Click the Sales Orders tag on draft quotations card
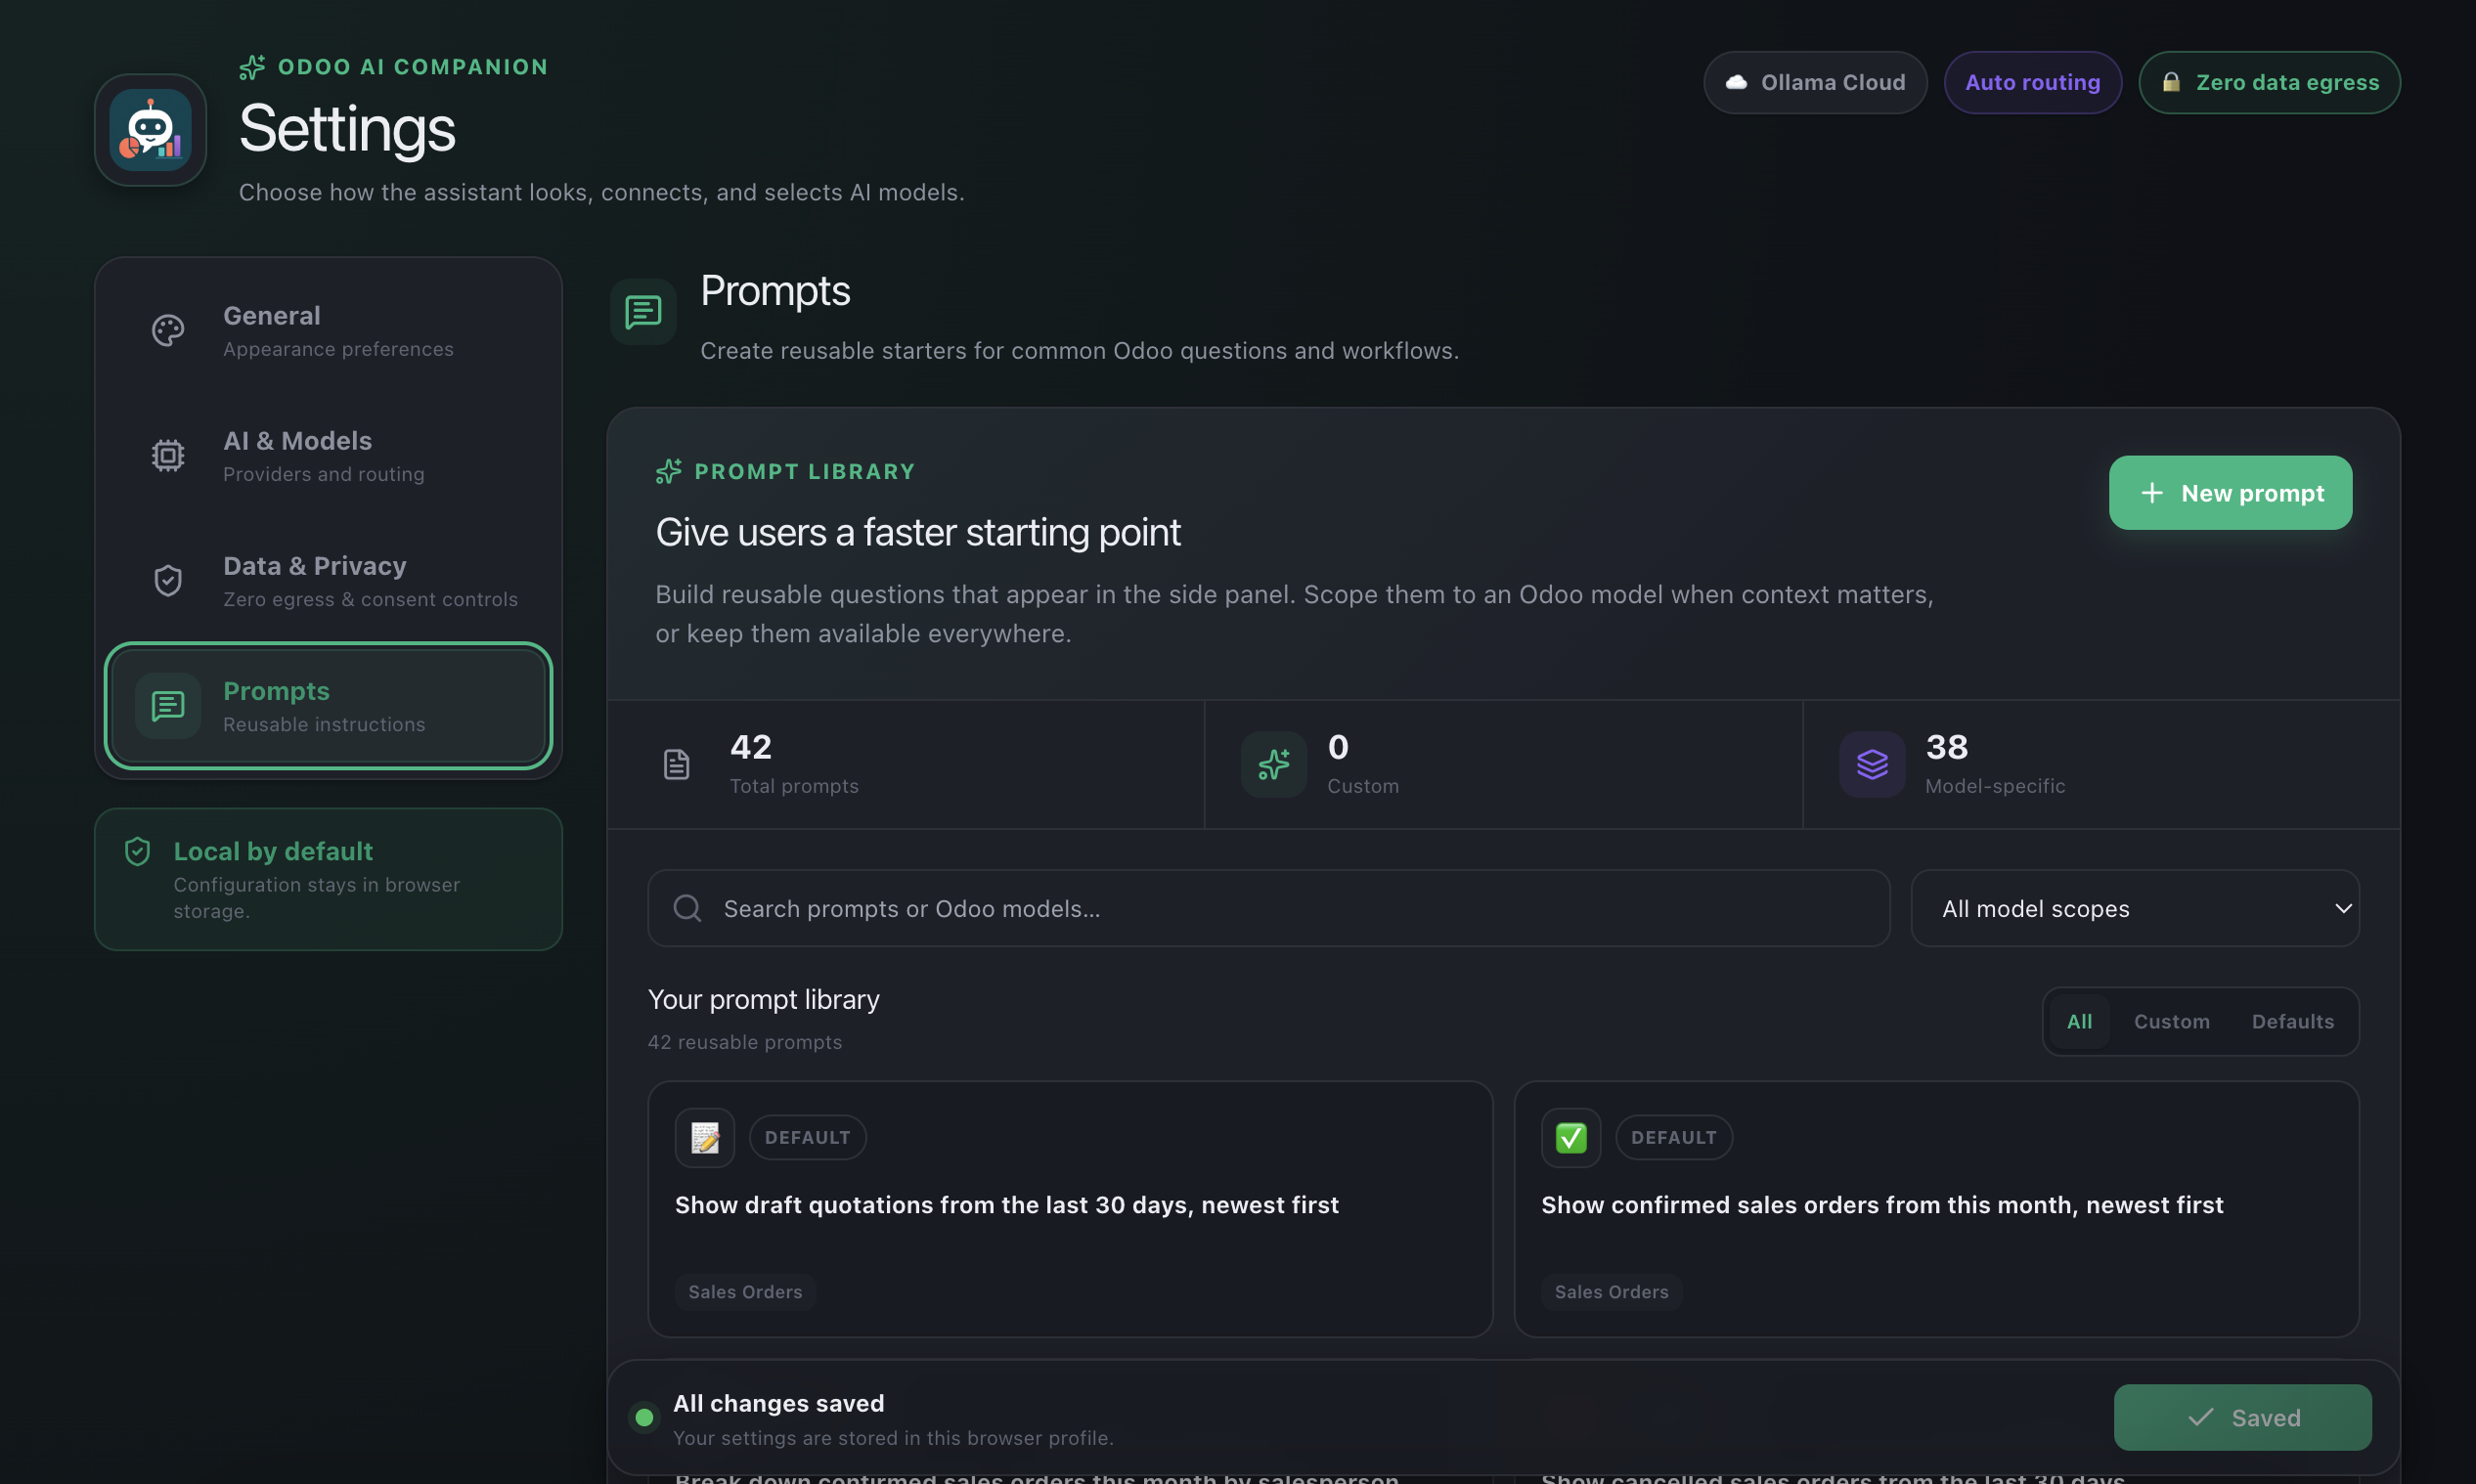The height and width of the screenshot is (1484, 2476). 745,1291
